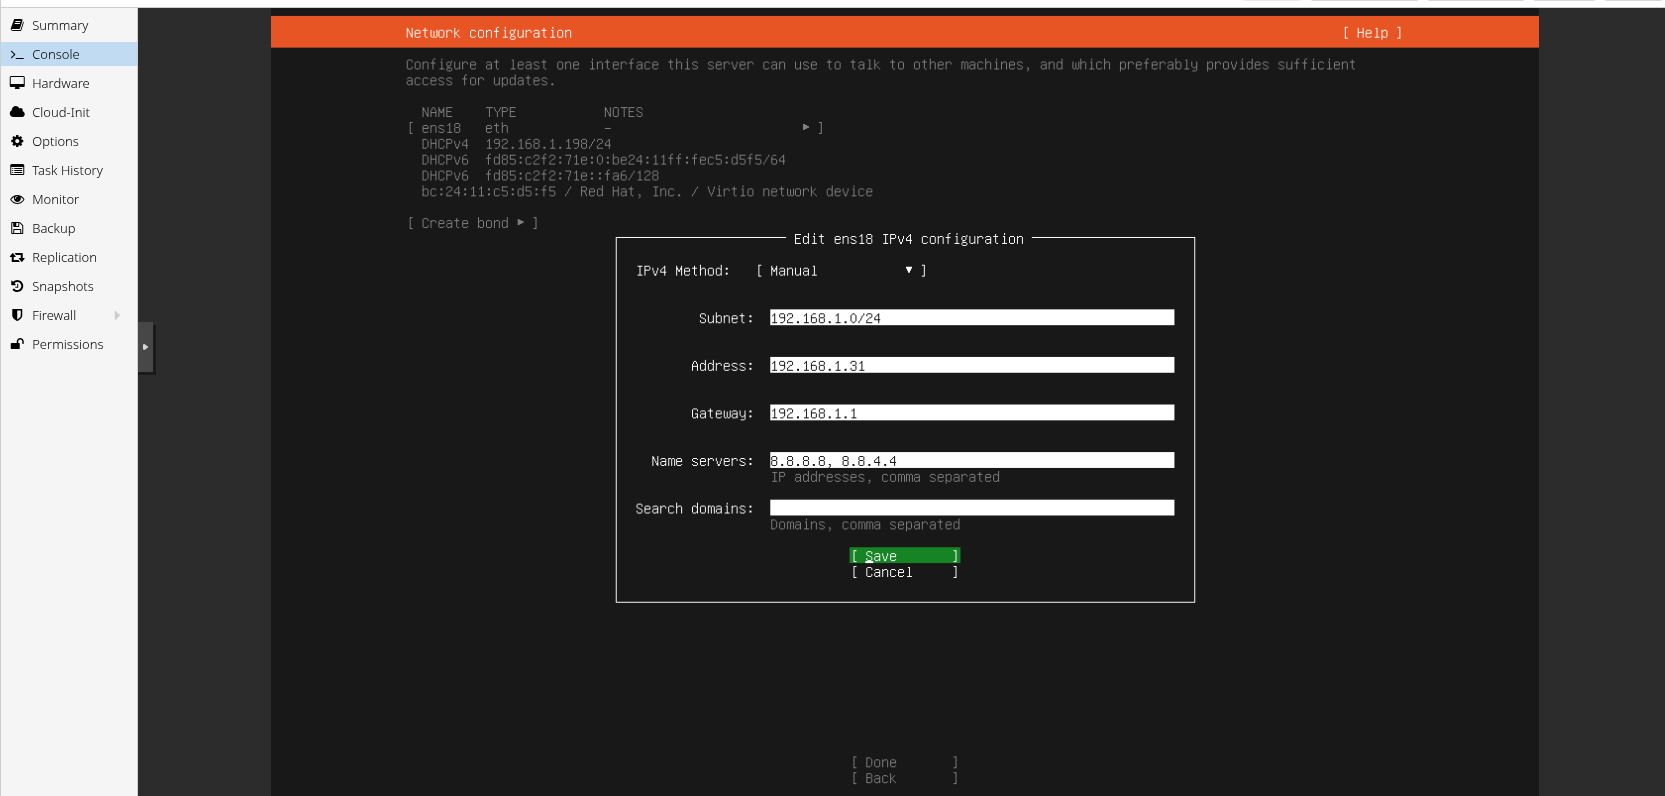Click the Summary book icon
The height and width of the screenshot is (796, 1665).
coord(17,25)
